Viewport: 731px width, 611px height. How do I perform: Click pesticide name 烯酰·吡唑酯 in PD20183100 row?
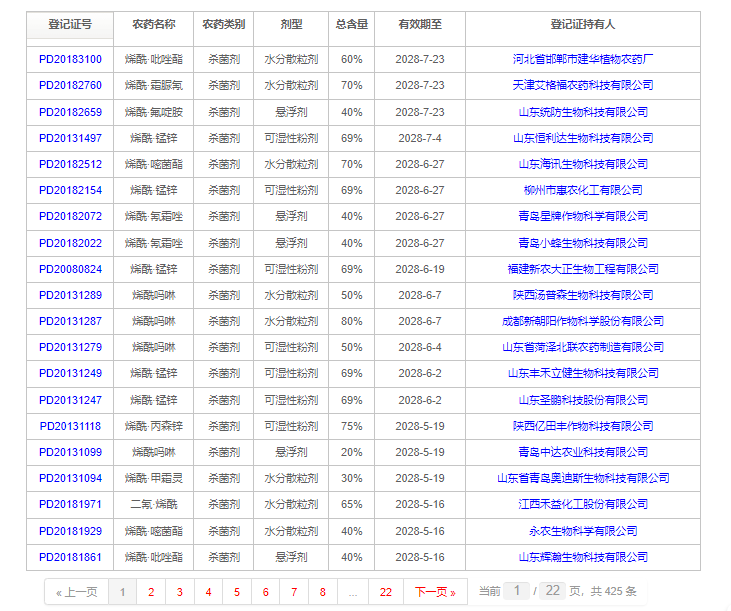pos(154,60)
